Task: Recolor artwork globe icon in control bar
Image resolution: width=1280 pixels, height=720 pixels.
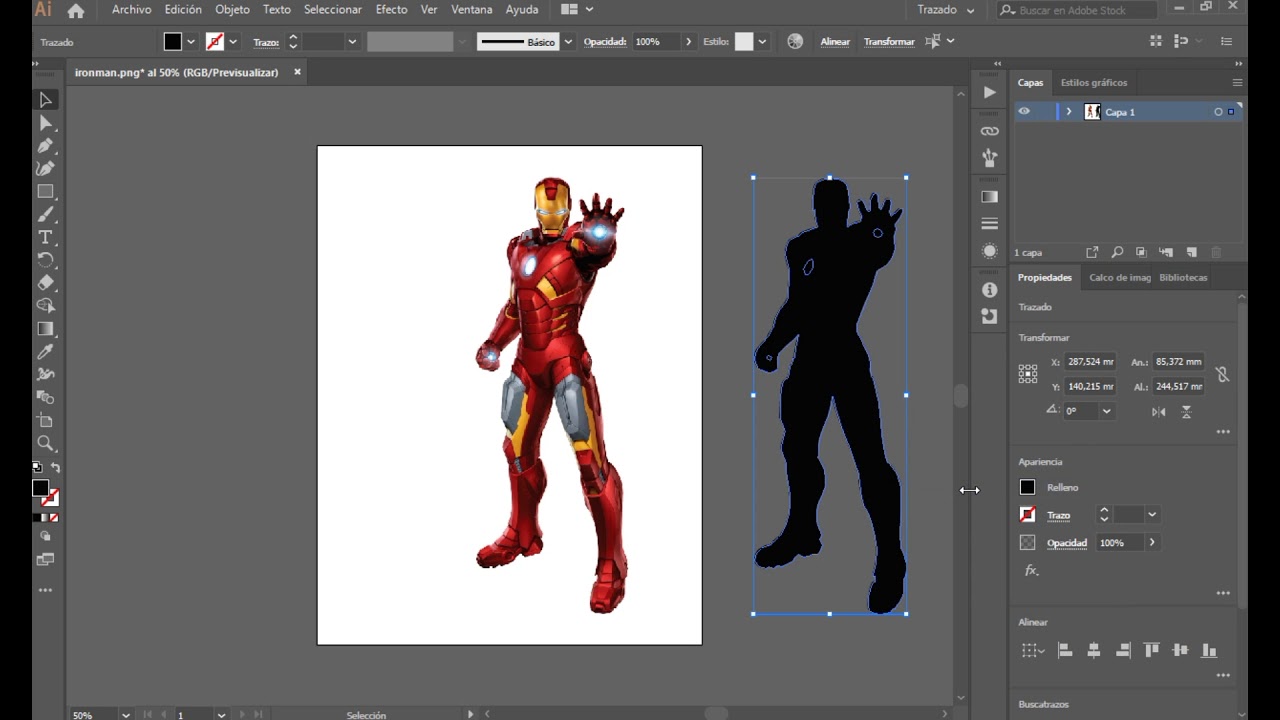Action: coord(795,42)
